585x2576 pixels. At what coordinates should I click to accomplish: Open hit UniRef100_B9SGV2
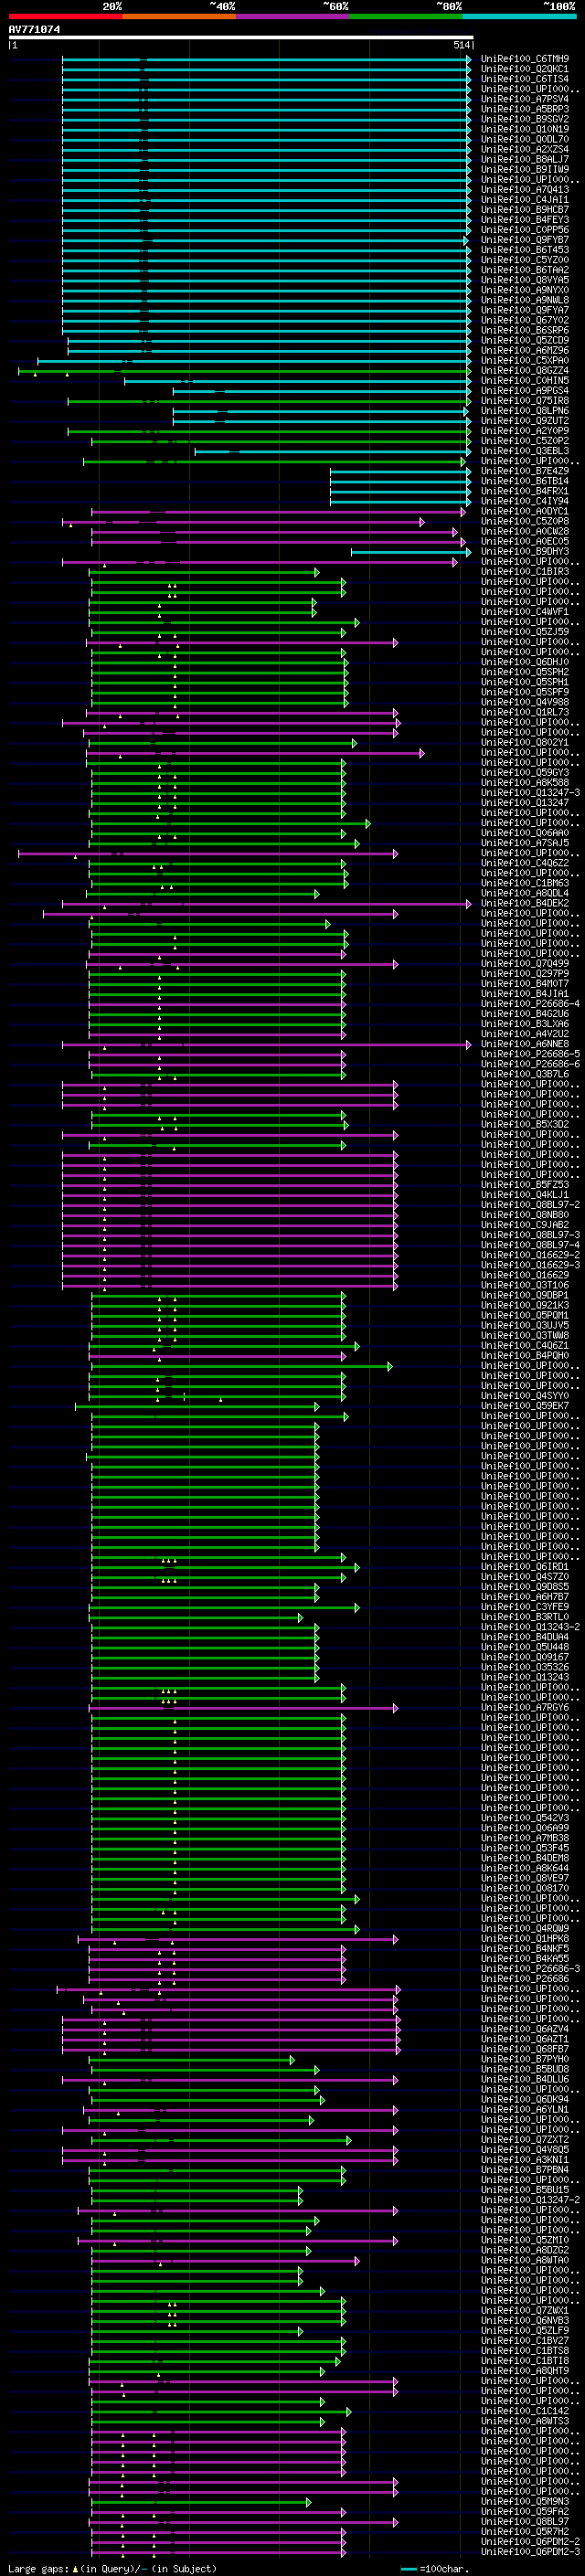click(525, 119)
